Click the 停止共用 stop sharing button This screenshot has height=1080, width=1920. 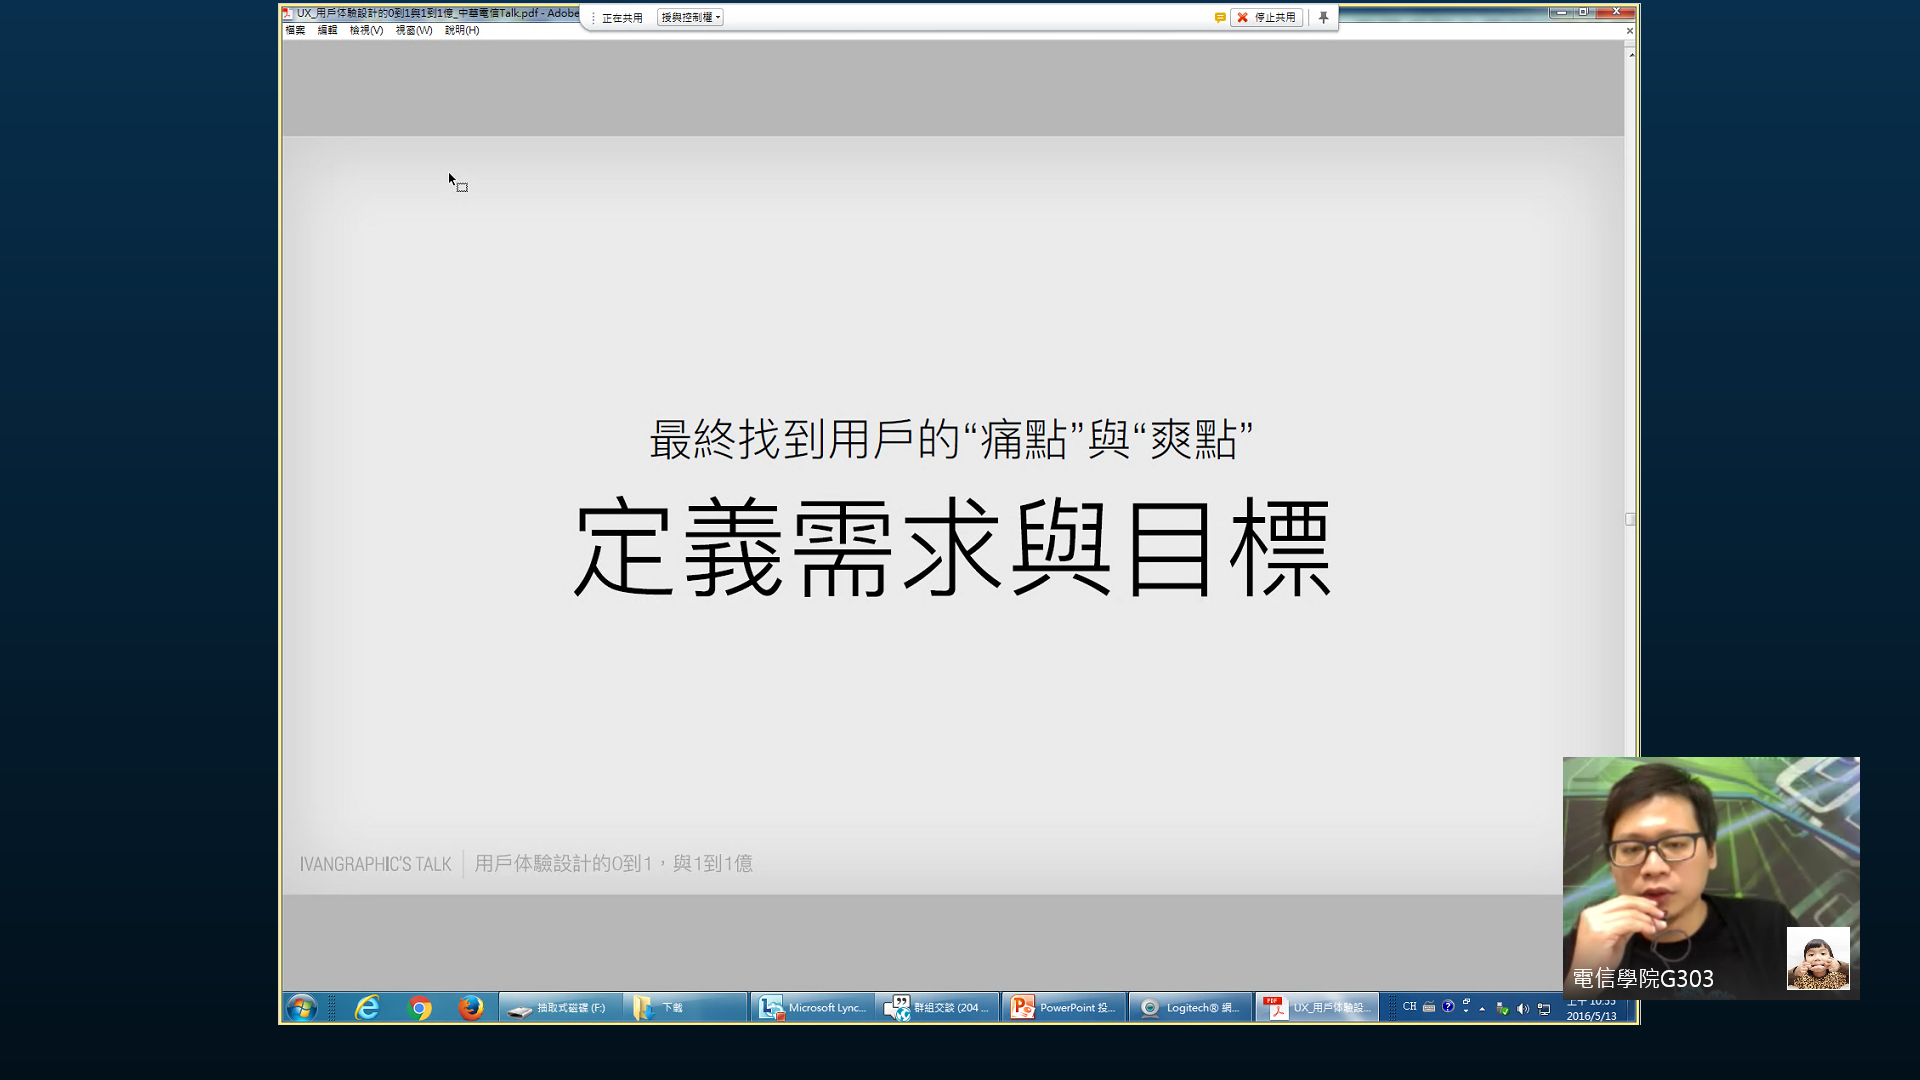click(x=1266, y=17)
